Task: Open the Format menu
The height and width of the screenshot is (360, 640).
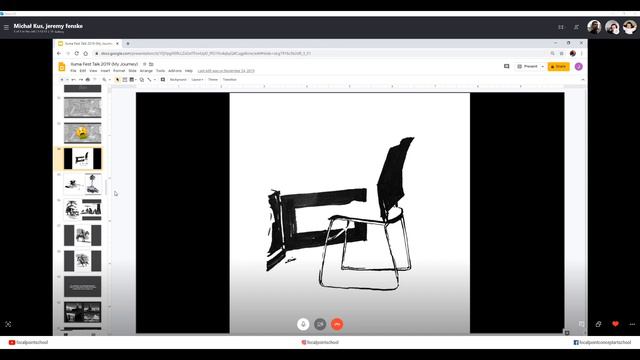Action: tap(119, 71)
